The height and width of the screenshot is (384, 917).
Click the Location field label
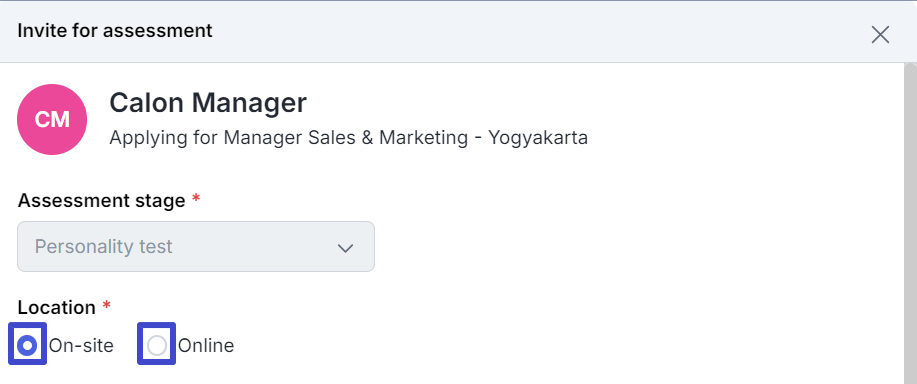tap(57, 307)
